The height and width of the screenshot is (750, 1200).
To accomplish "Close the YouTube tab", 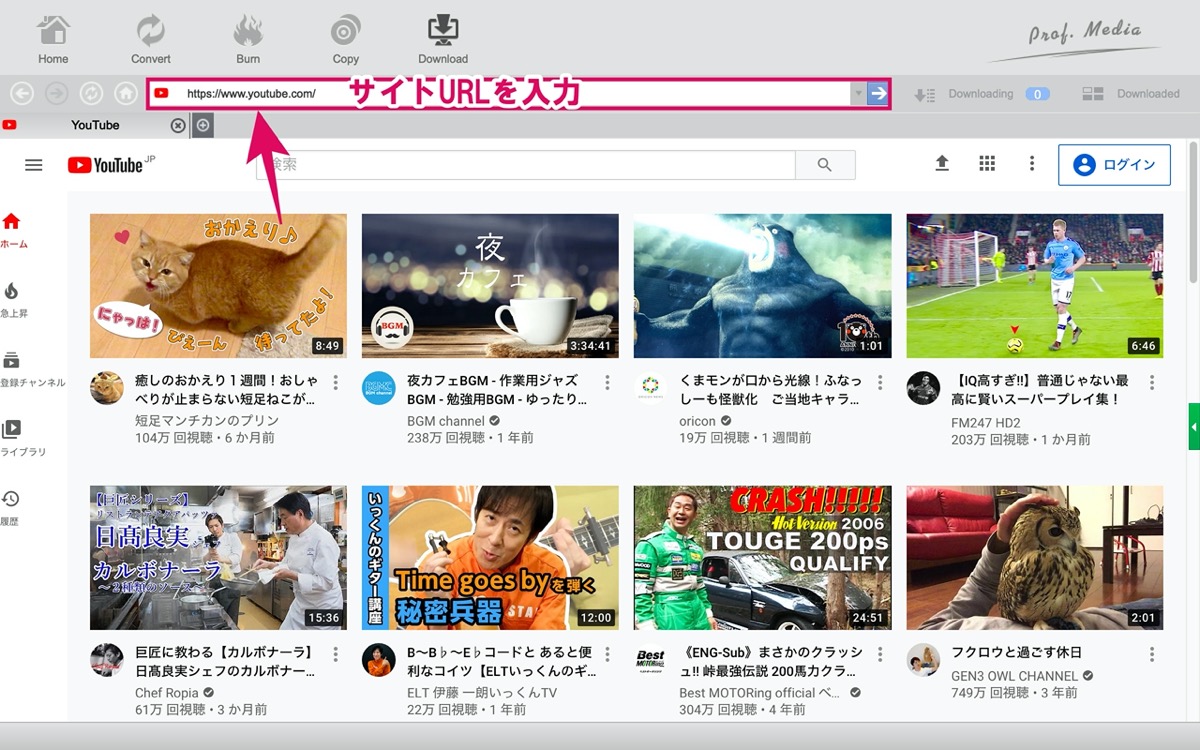I will 178,125.
